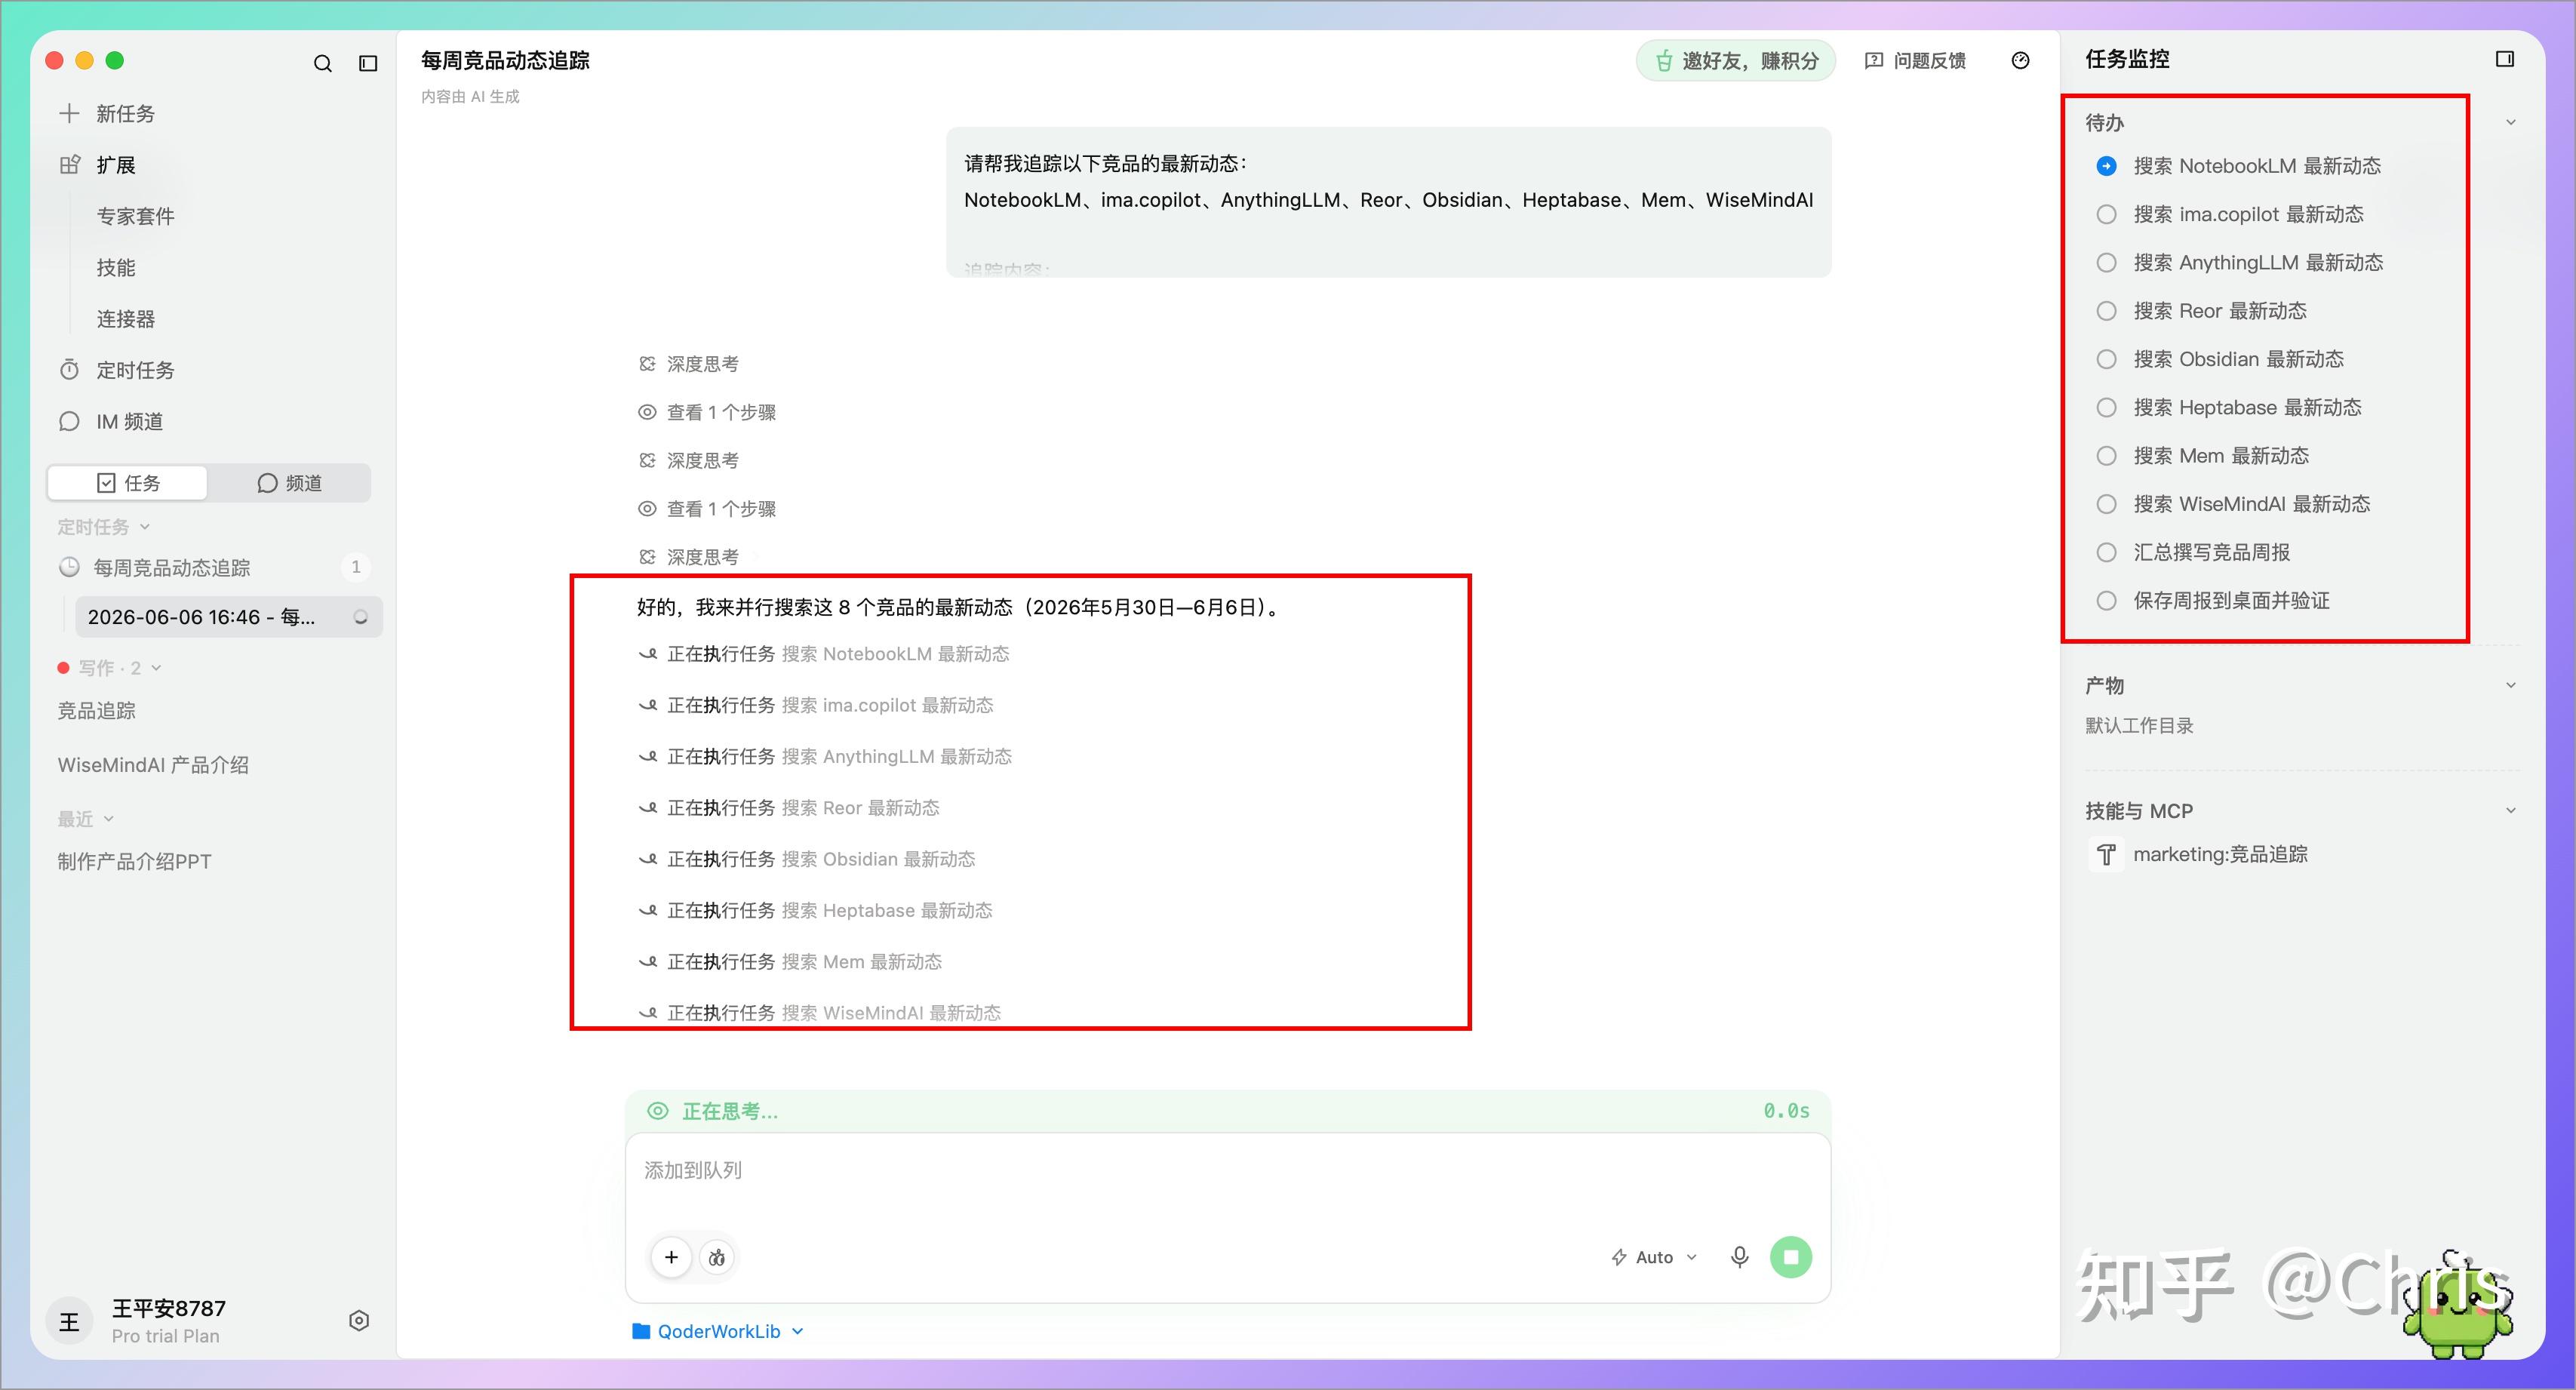Select the 搜索 AnythingLLM 最新动态 todo radio
Viewport: 2576px width, 1390px height.
click(x=2106, y=262)
